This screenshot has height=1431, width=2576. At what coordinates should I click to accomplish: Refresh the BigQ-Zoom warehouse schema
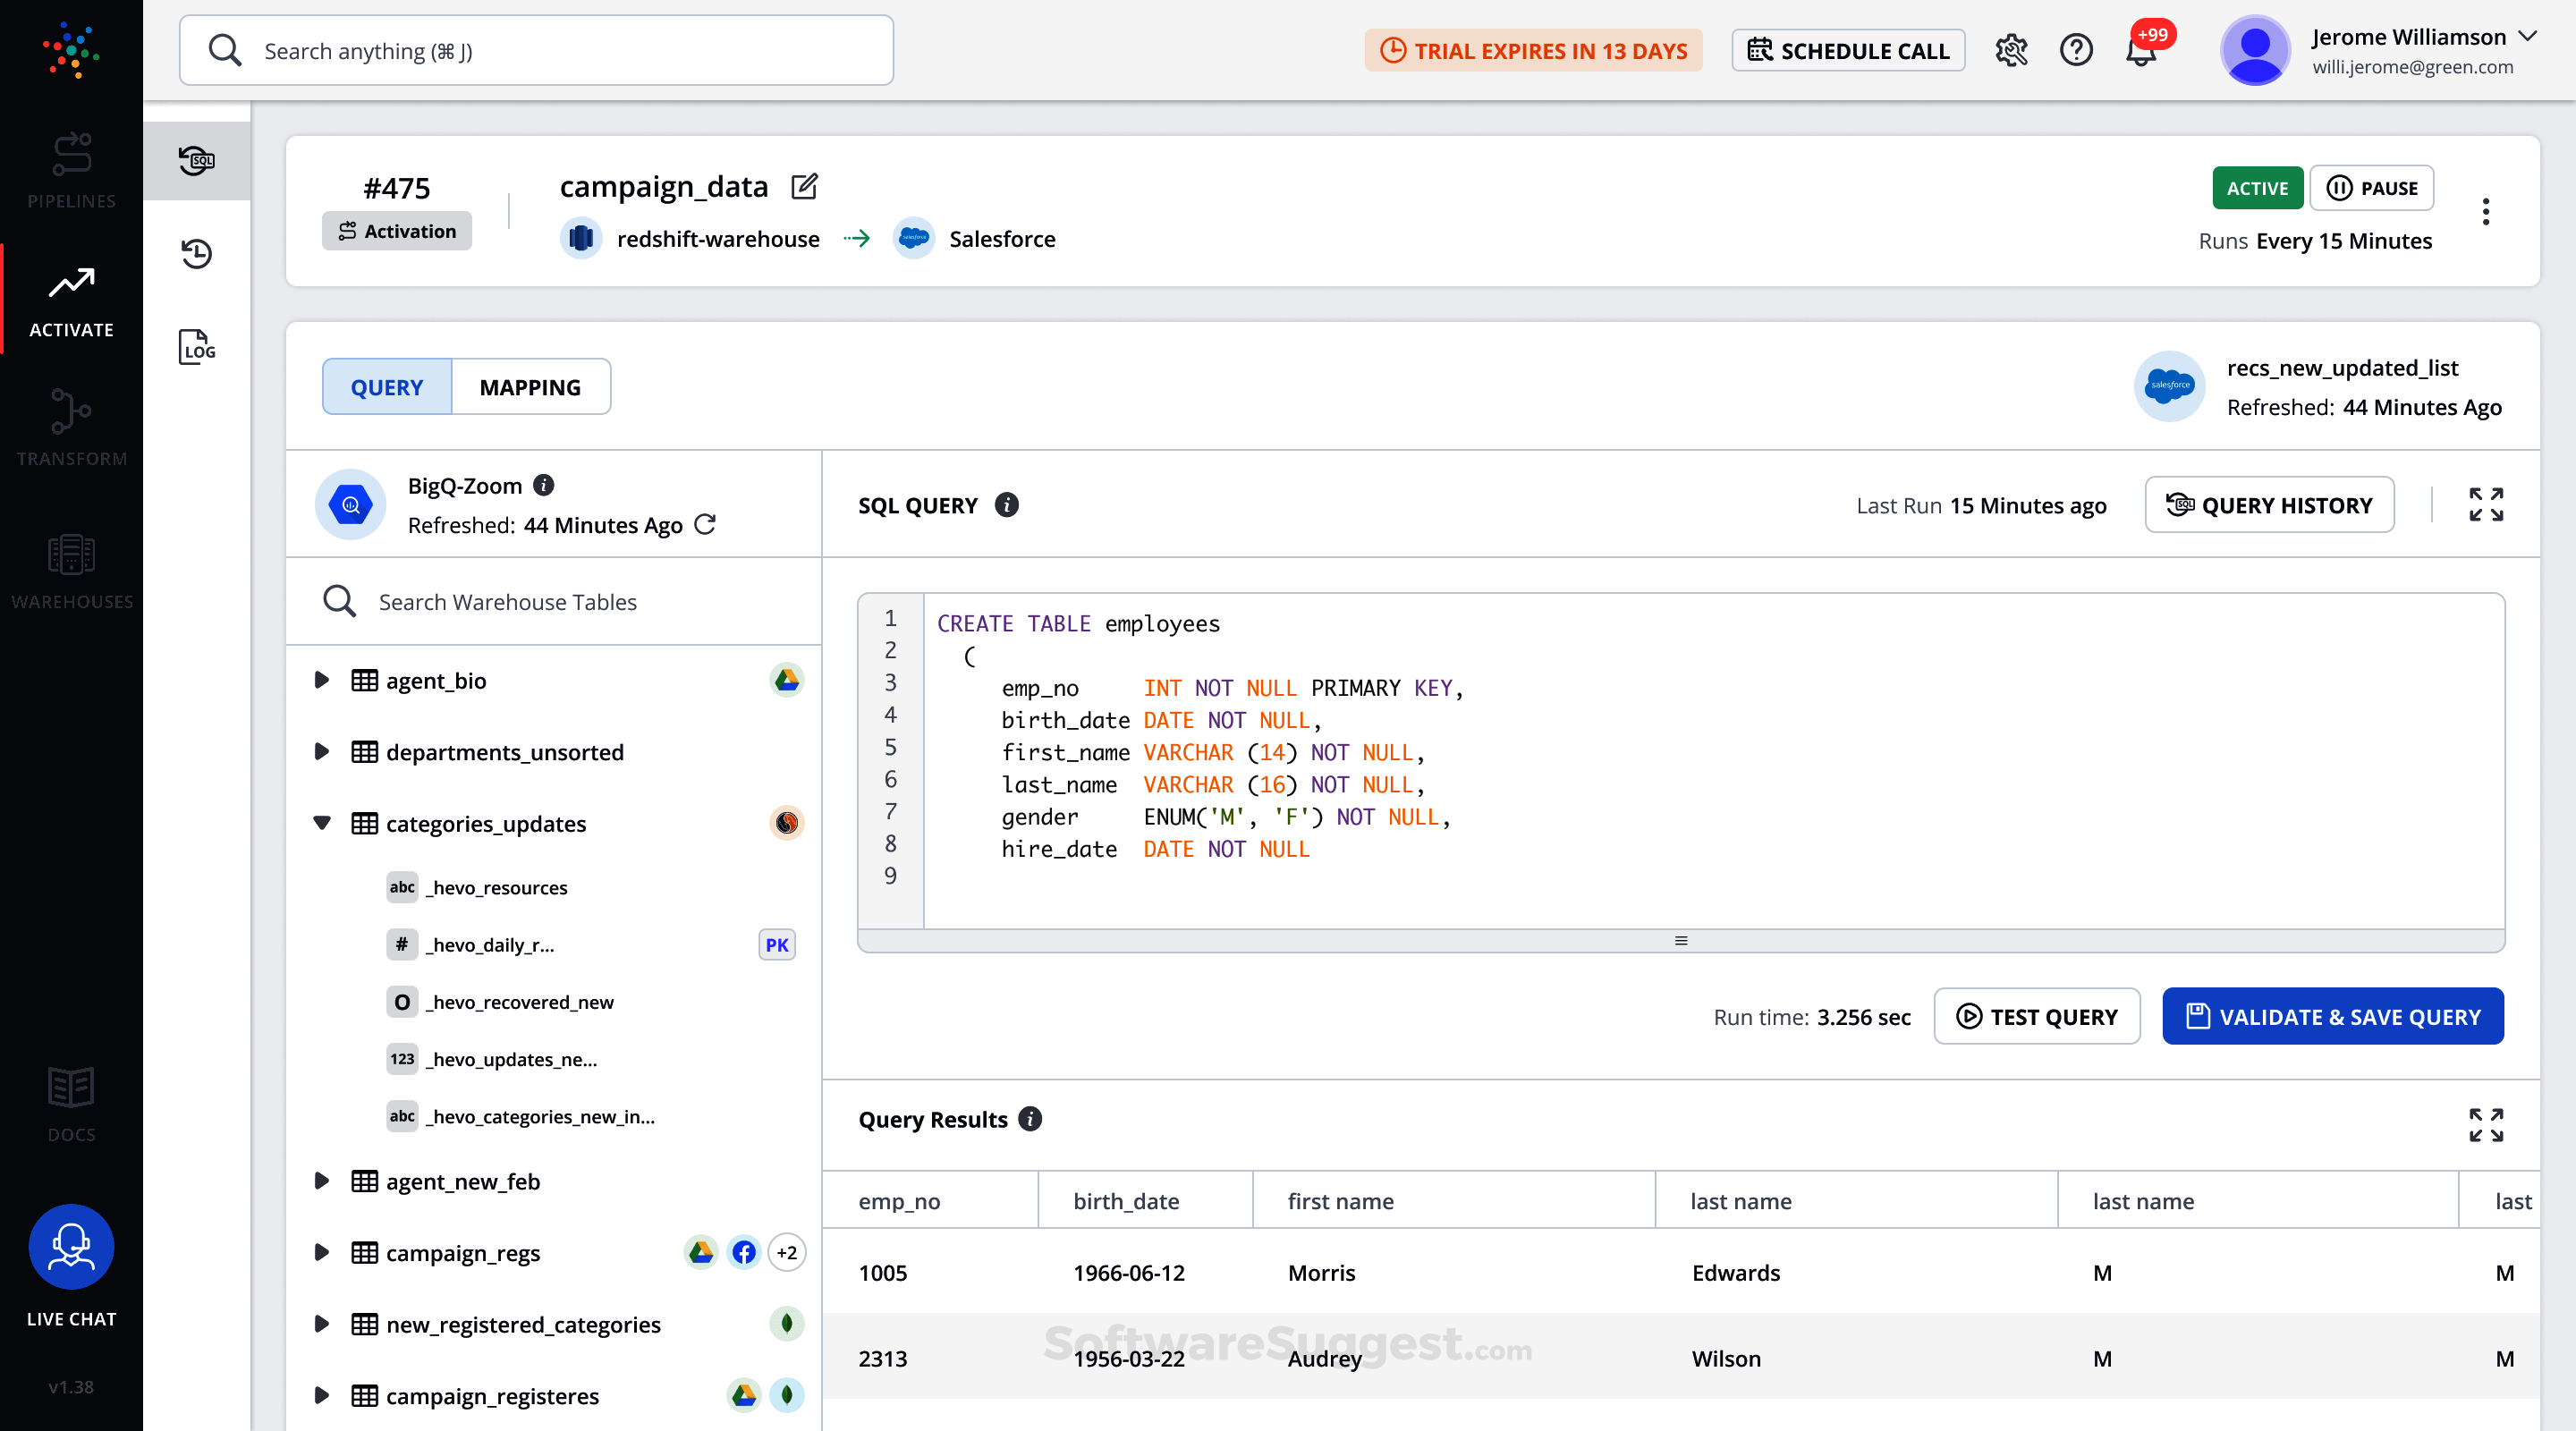(706, 524)
